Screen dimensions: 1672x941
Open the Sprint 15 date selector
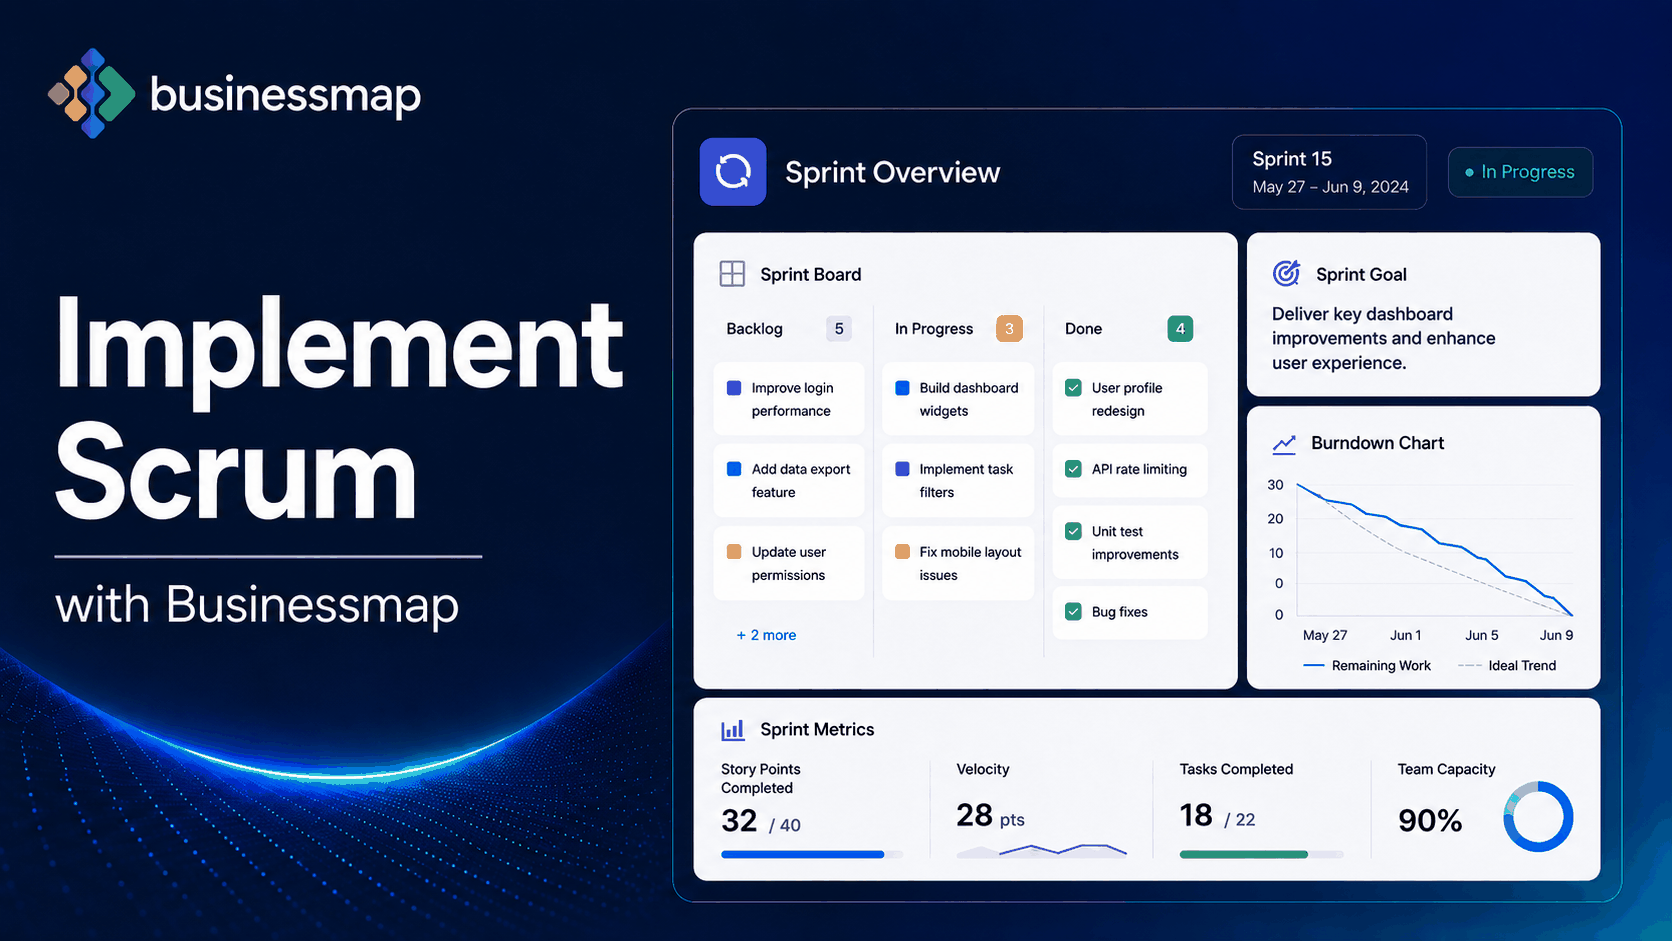tap(1329, 172)
